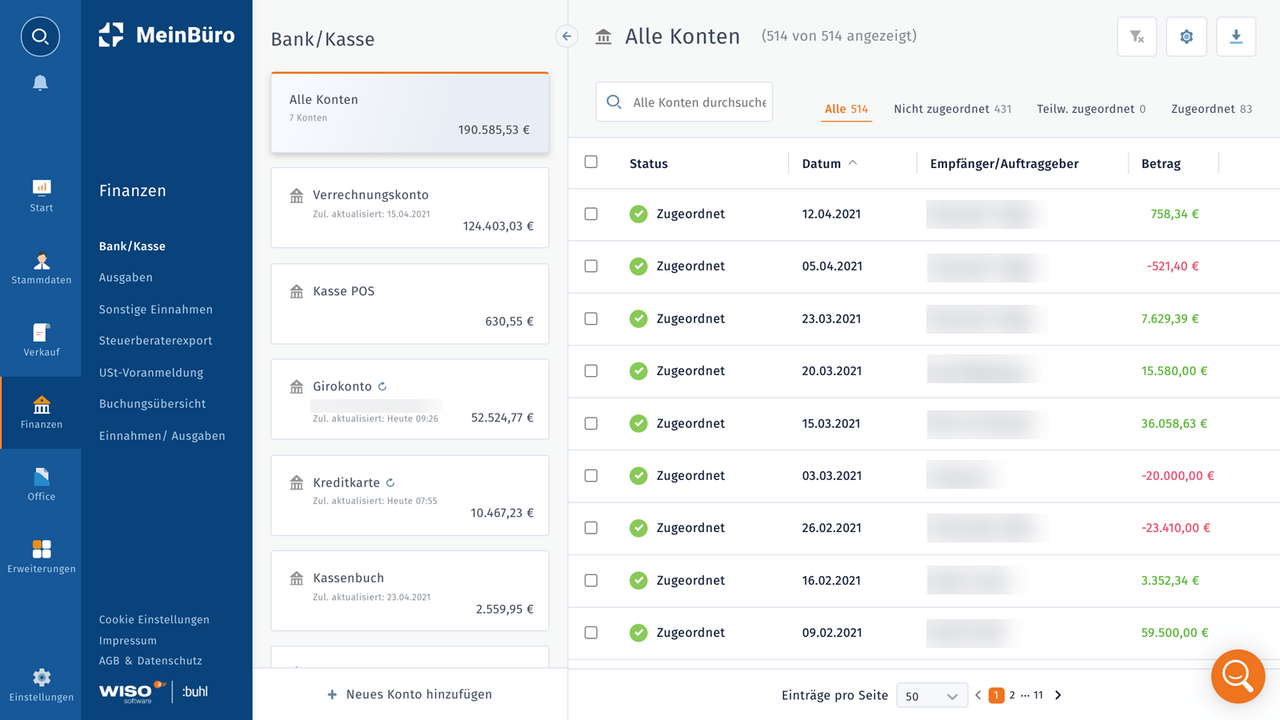The image size is (1280, 720).
Task: Go to page 11
Action: [1038, 695]
